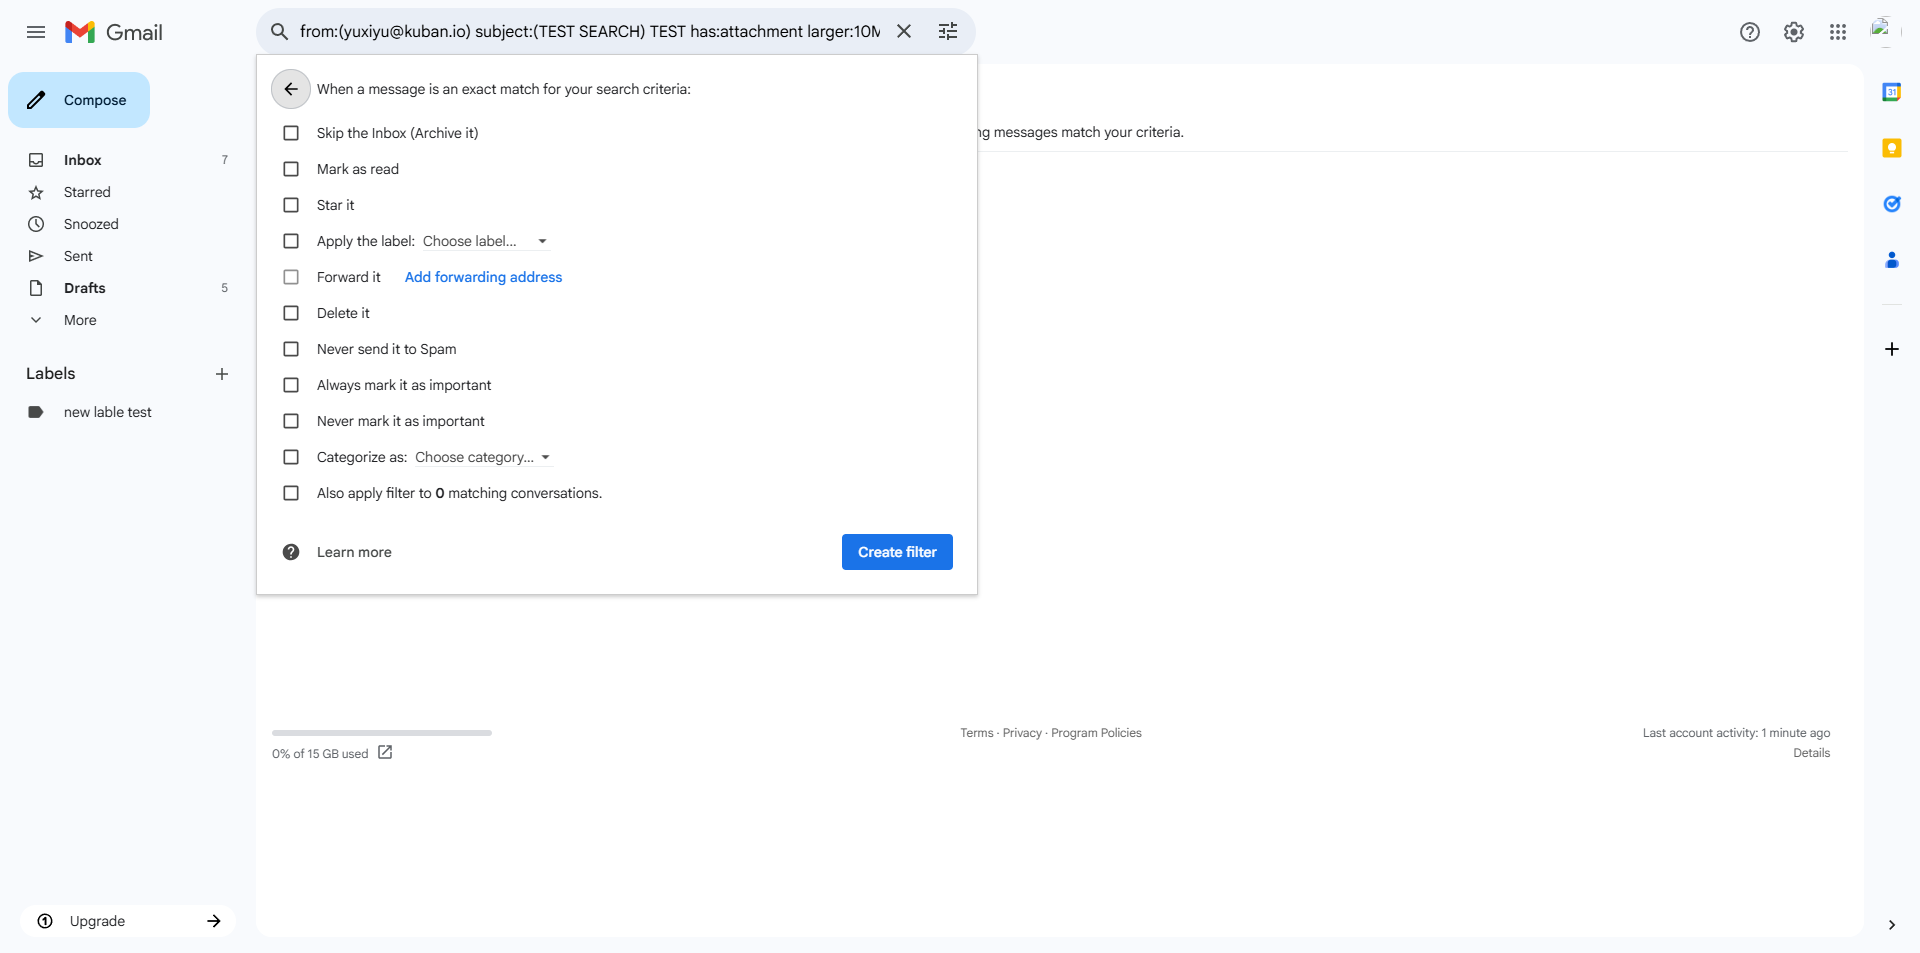Hide the side panel chevron
The width and height of the screenshot is (1920, 953).
click(x=1892, y=925)
